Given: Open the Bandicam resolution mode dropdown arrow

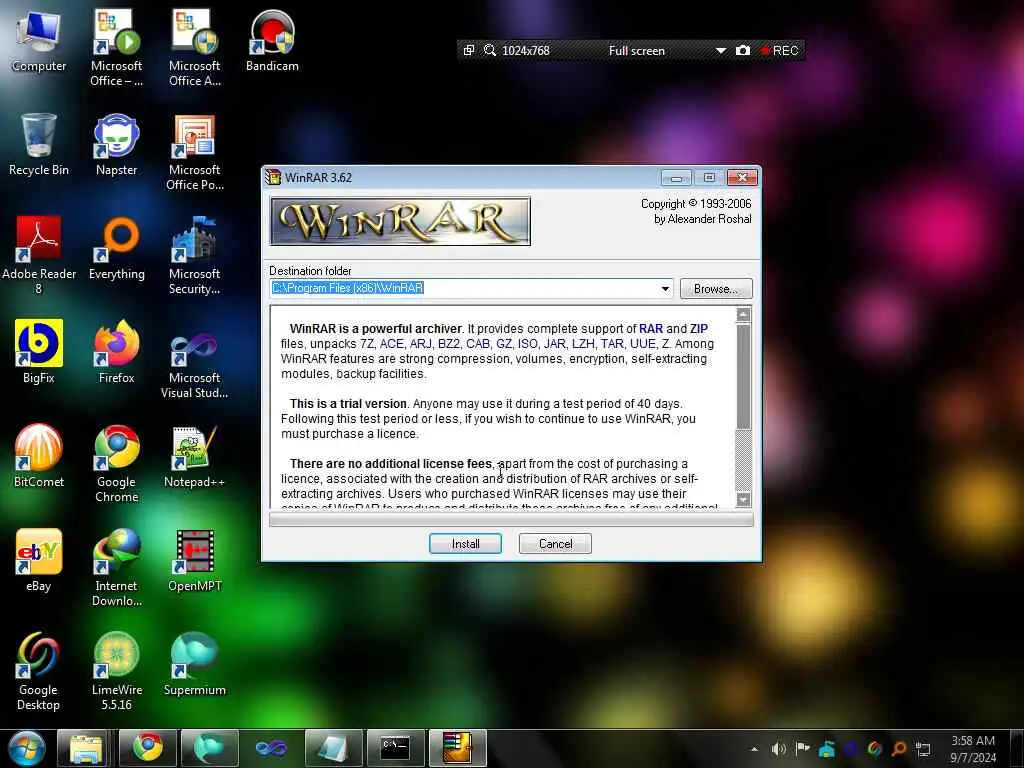Looking at the screenshot, I should point(720,50).
